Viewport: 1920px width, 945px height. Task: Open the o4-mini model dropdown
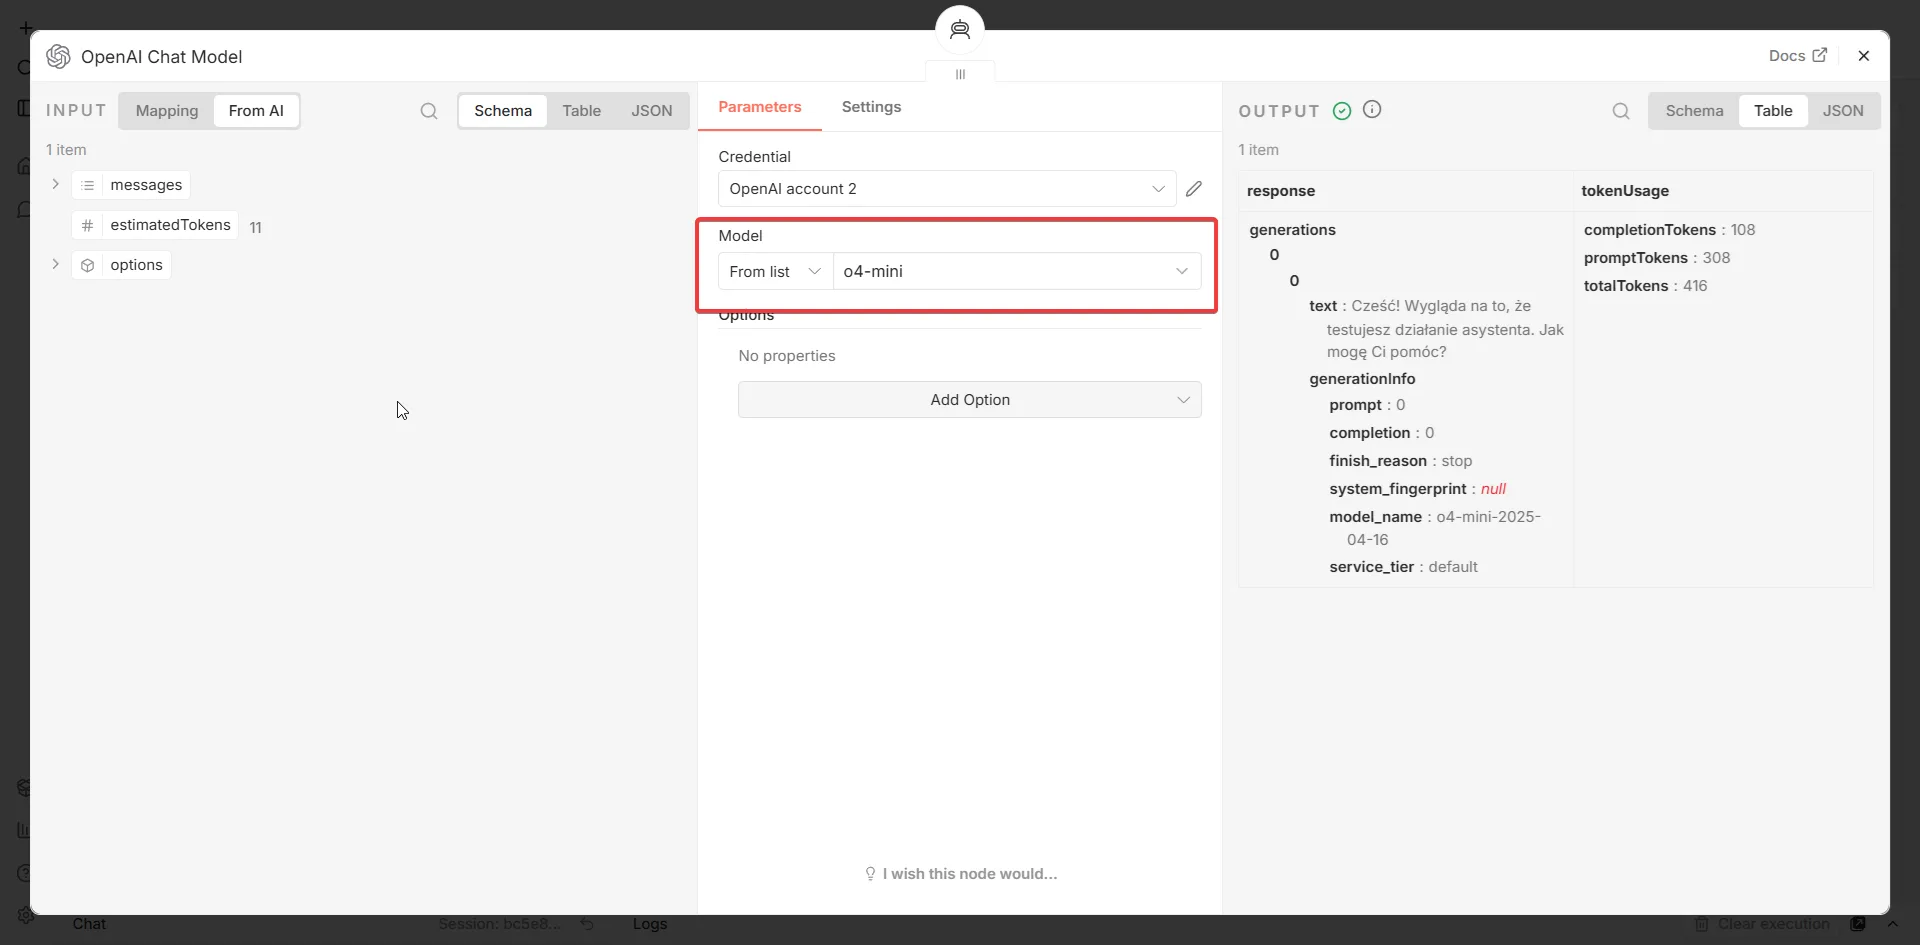(x=1017, y=272)
